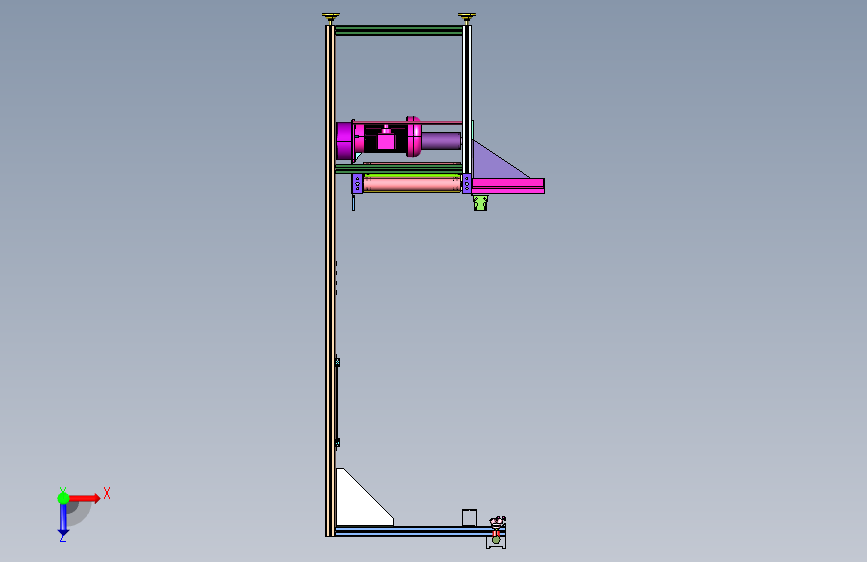Viewport: 867px width, 562px height.
Task: Select the purple triangular bracket
Action: coord(495,161)
